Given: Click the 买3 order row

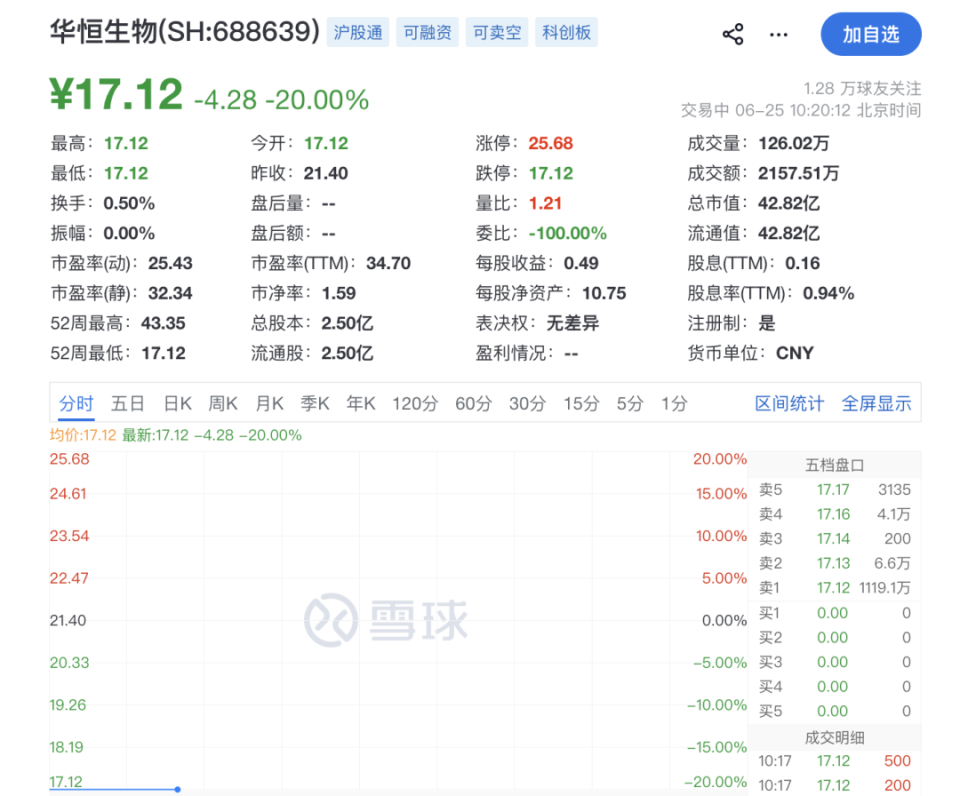Looking at the screenshot, I should (834, 662).
